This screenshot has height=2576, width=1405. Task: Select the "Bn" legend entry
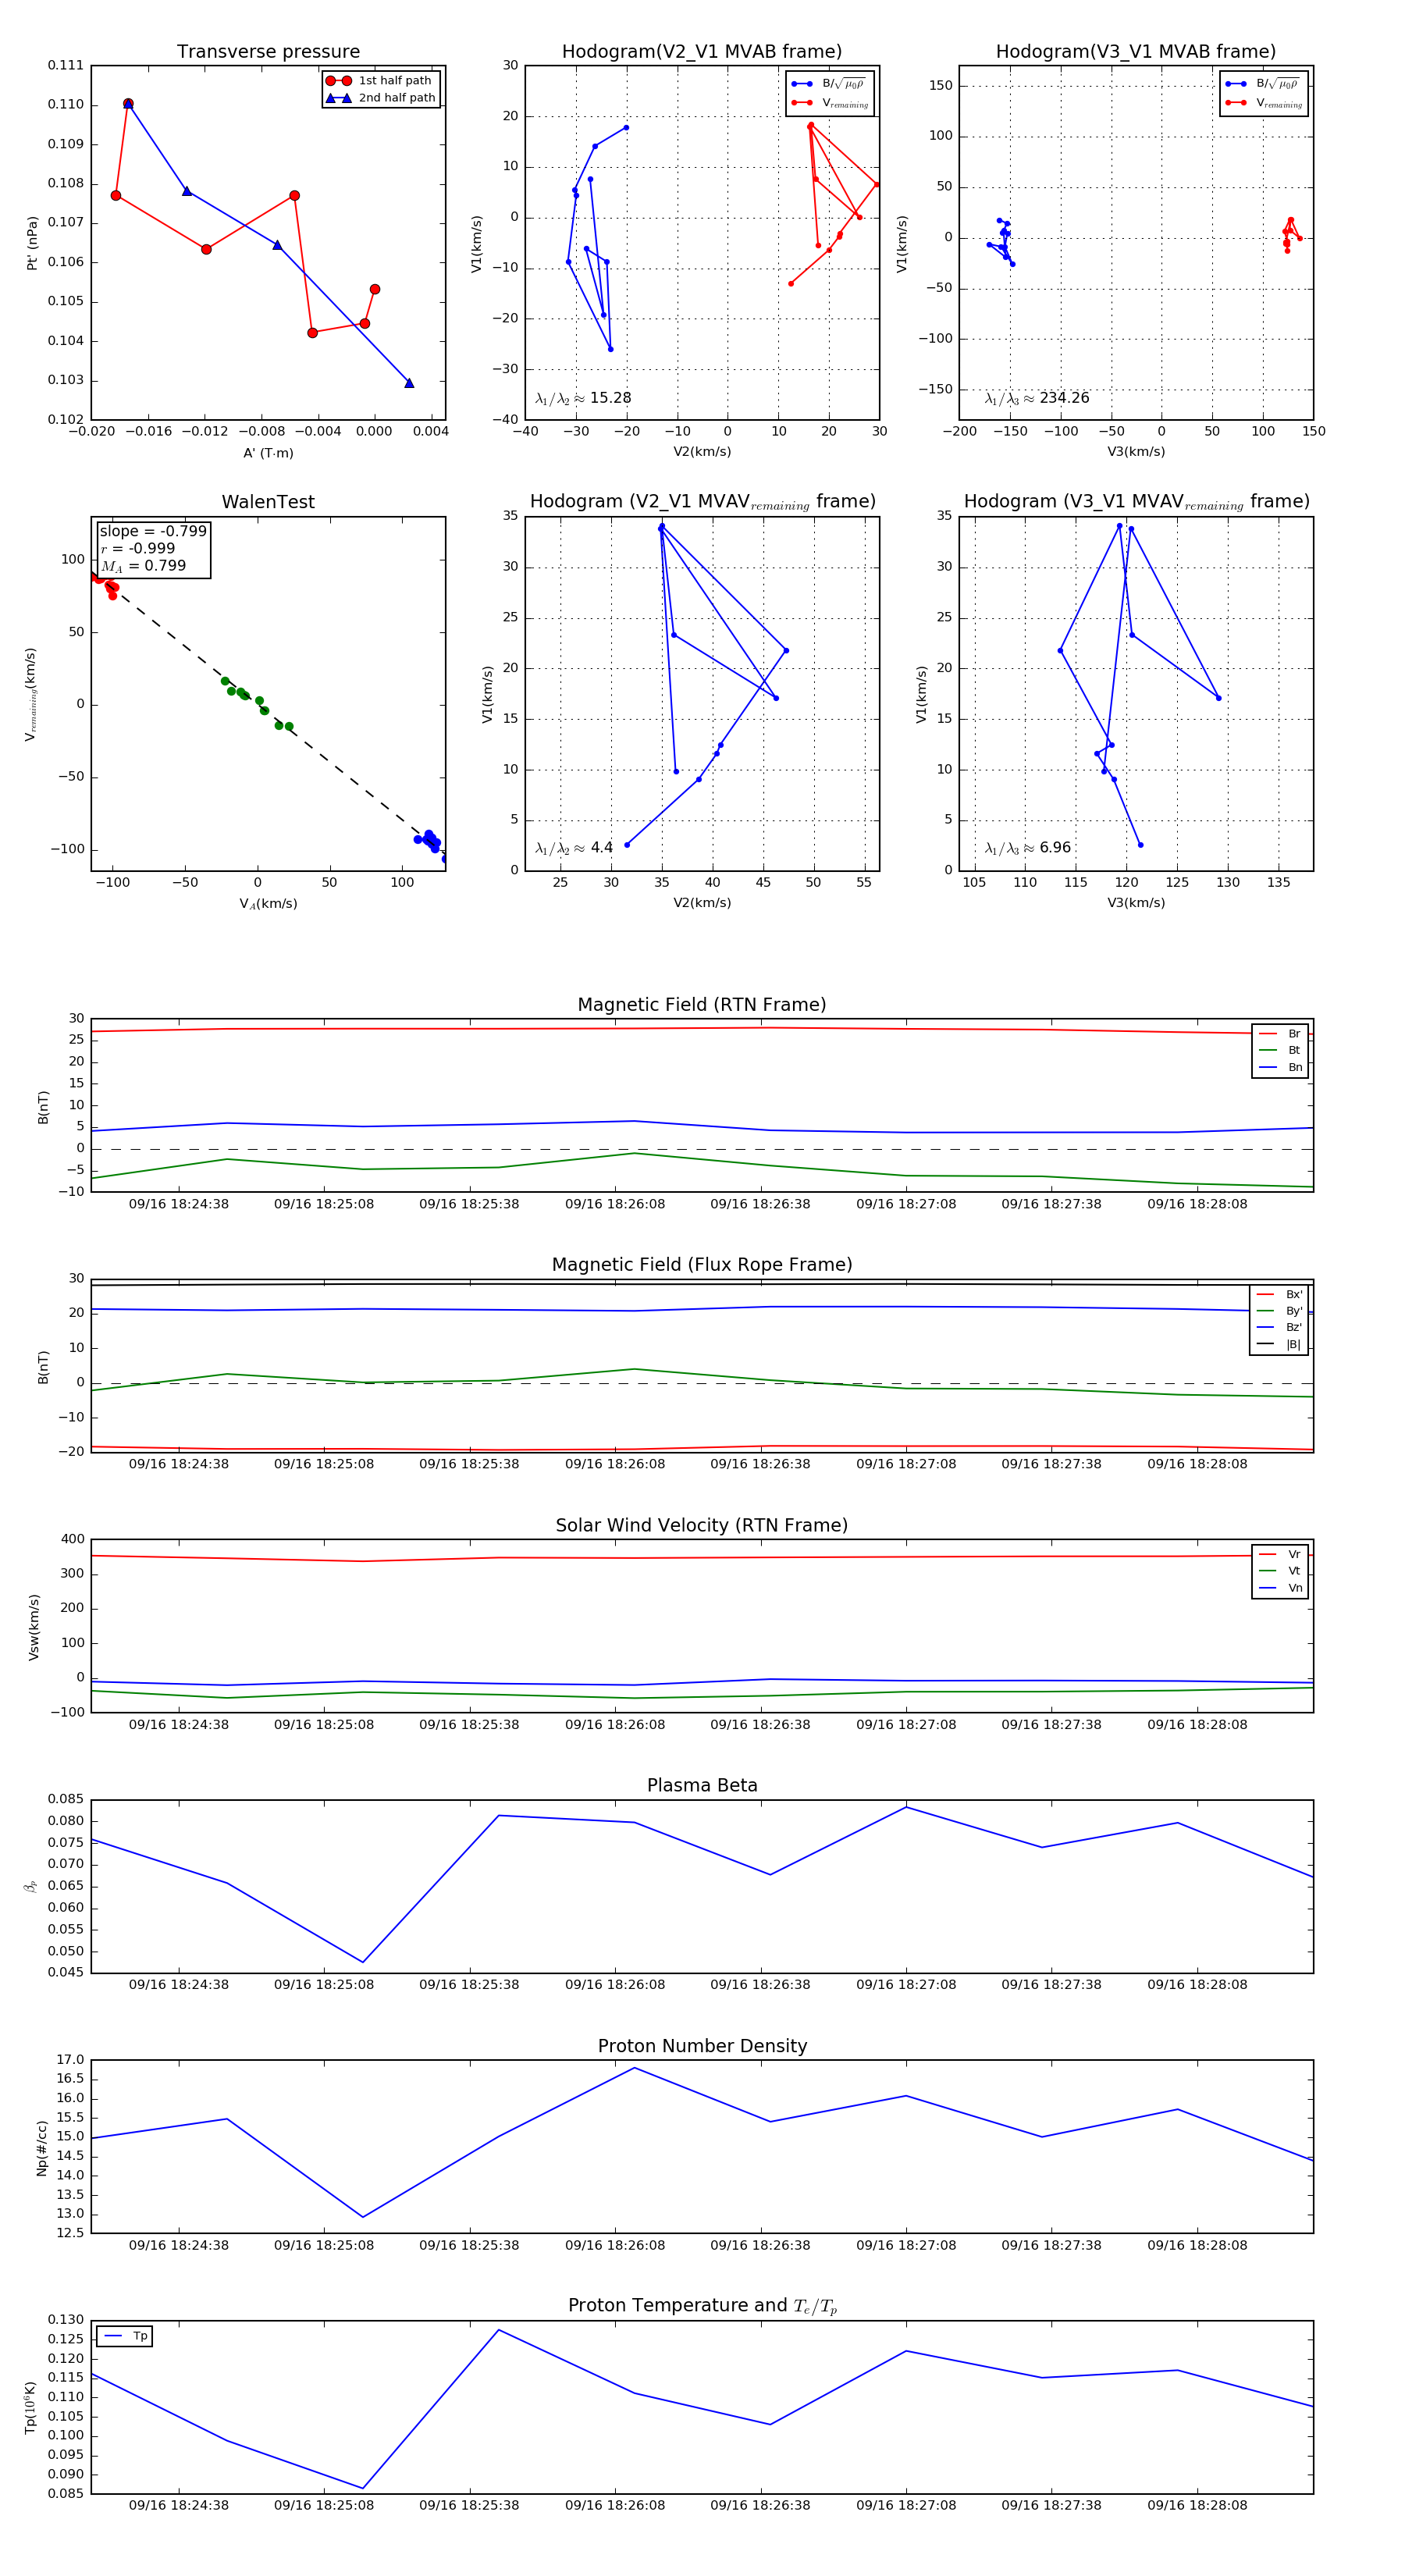point(1280,1067)
